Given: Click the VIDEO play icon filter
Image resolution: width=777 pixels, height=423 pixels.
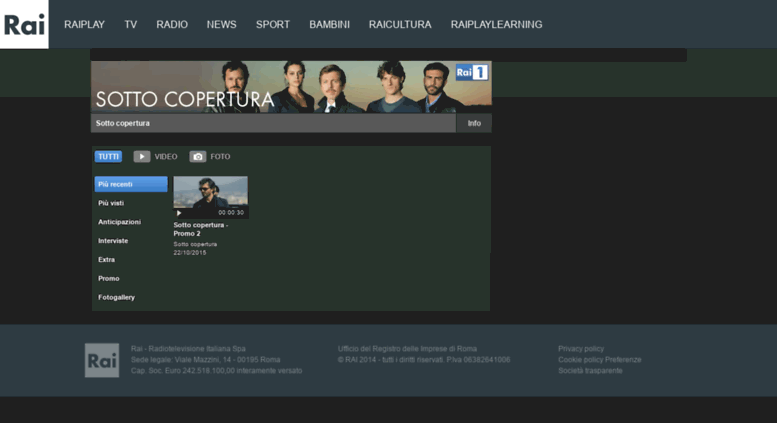Looking at the screenshot, I should click(142, 157).
